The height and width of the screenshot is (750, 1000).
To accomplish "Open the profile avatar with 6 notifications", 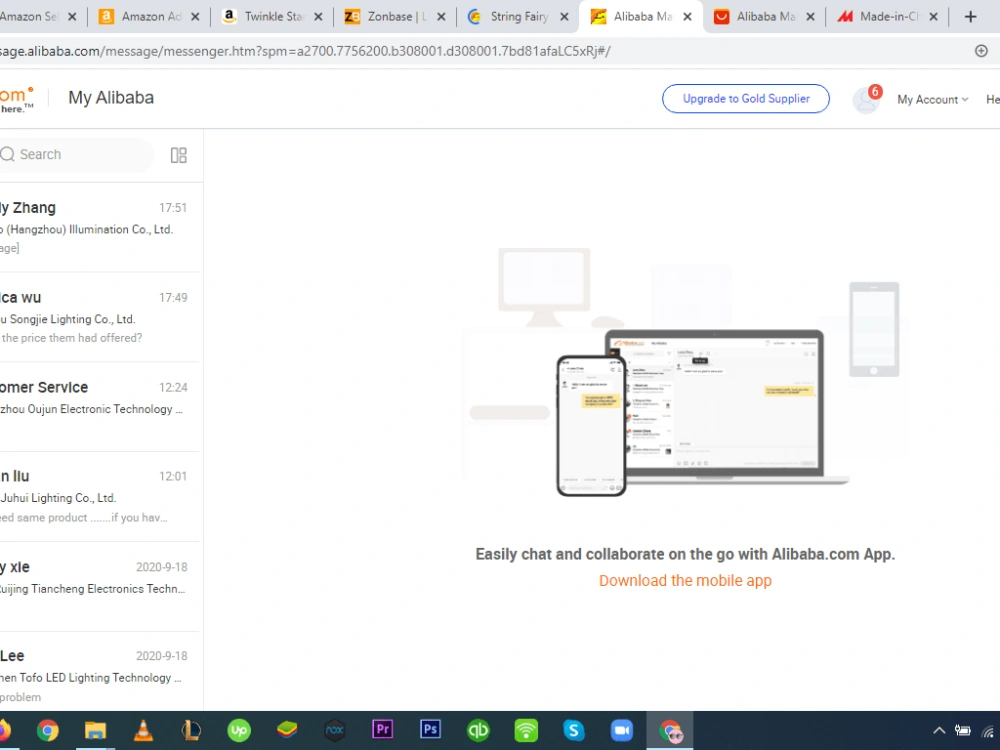I will click(866, 100).
